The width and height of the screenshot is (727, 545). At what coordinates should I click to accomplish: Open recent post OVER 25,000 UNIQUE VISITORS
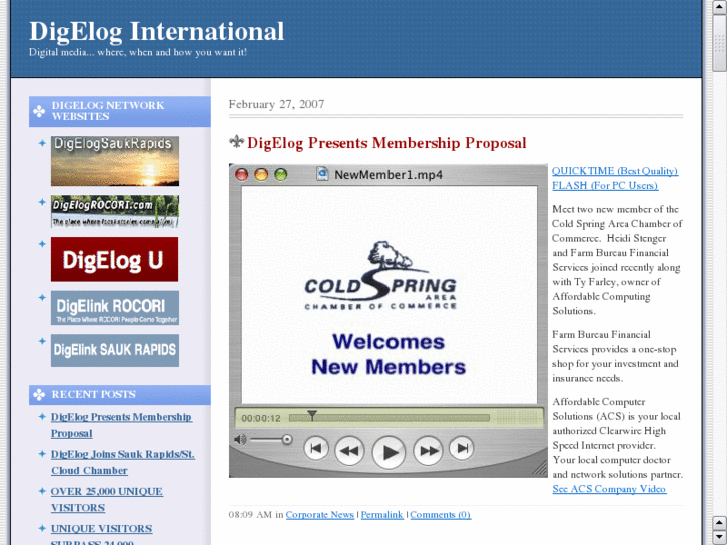point(107,499)
